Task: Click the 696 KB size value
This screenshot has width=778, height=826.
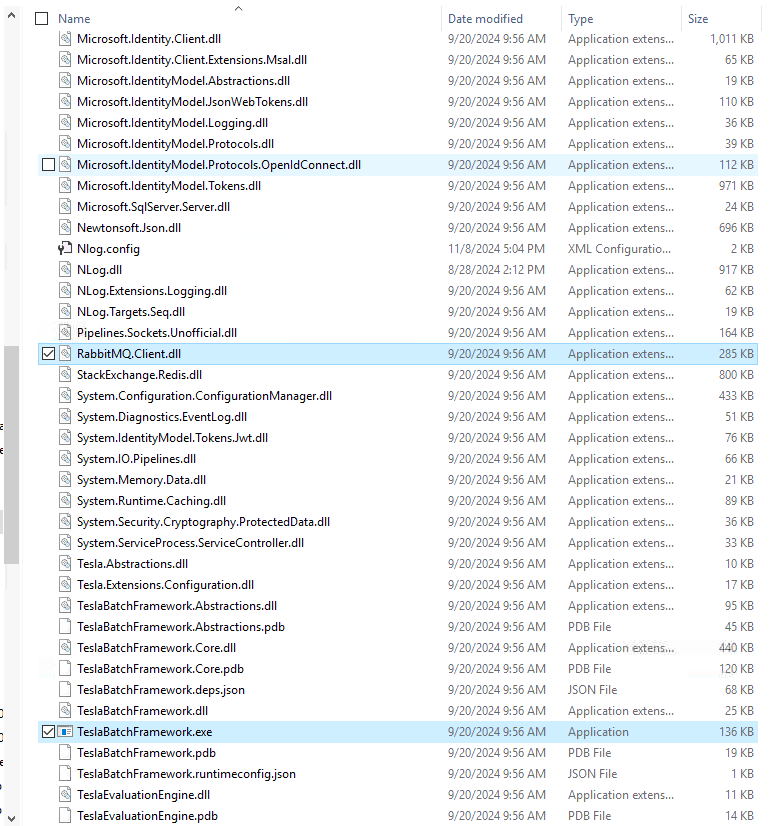Action: (x=736, y=228)
